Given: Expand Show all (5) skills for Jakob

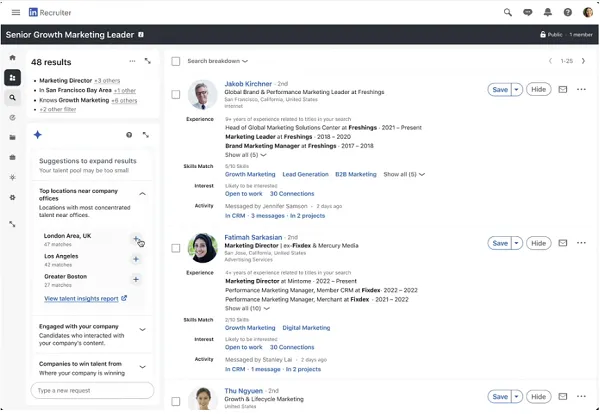Looking at the screenshot, I should [404, 174].
